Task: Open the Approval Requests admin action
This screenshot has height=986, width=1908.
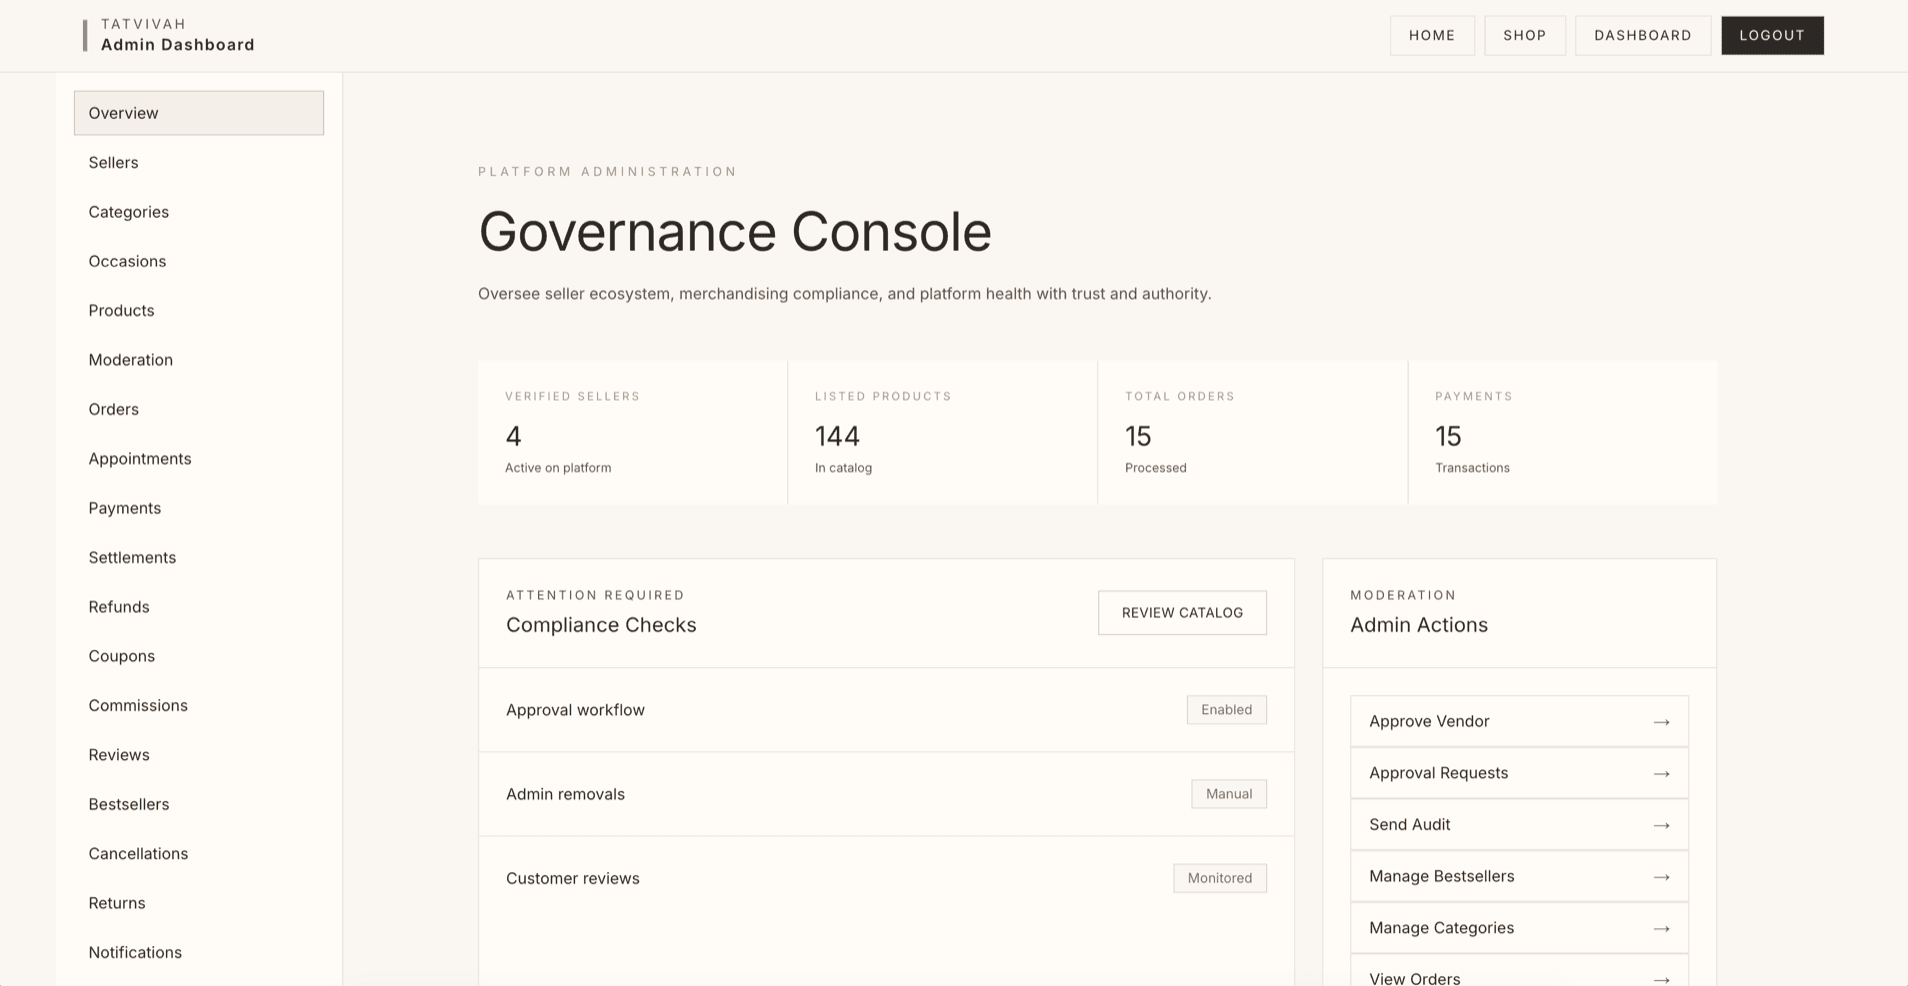Action: pyautogui.click(x=1519, y=773)
